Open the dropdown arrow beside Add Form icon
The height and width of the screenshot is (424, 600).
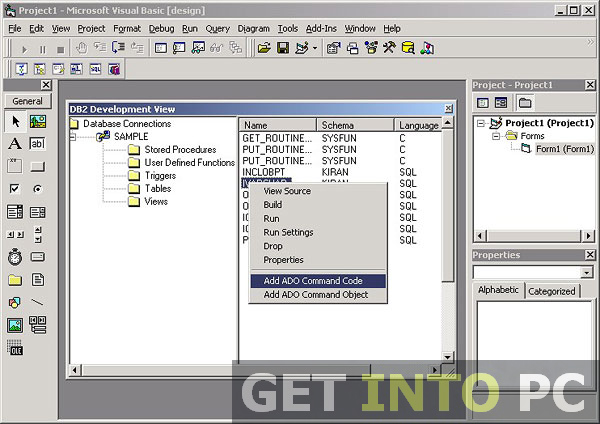tap(315, 49)
